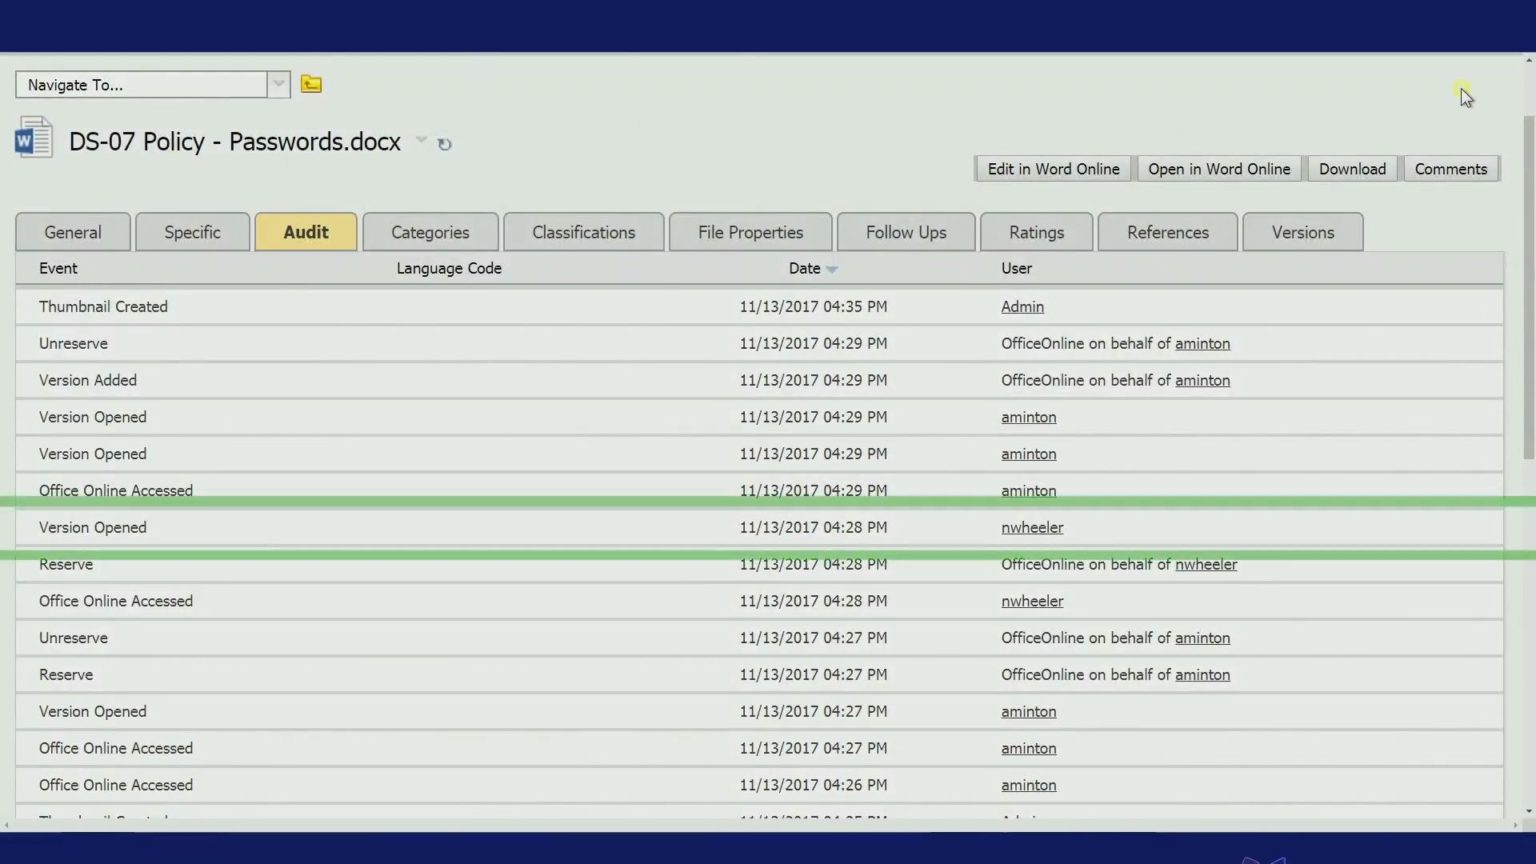Click the sort arrow on the Date column
This screenshot has width=1536, height=864.
tap(832, 268)
